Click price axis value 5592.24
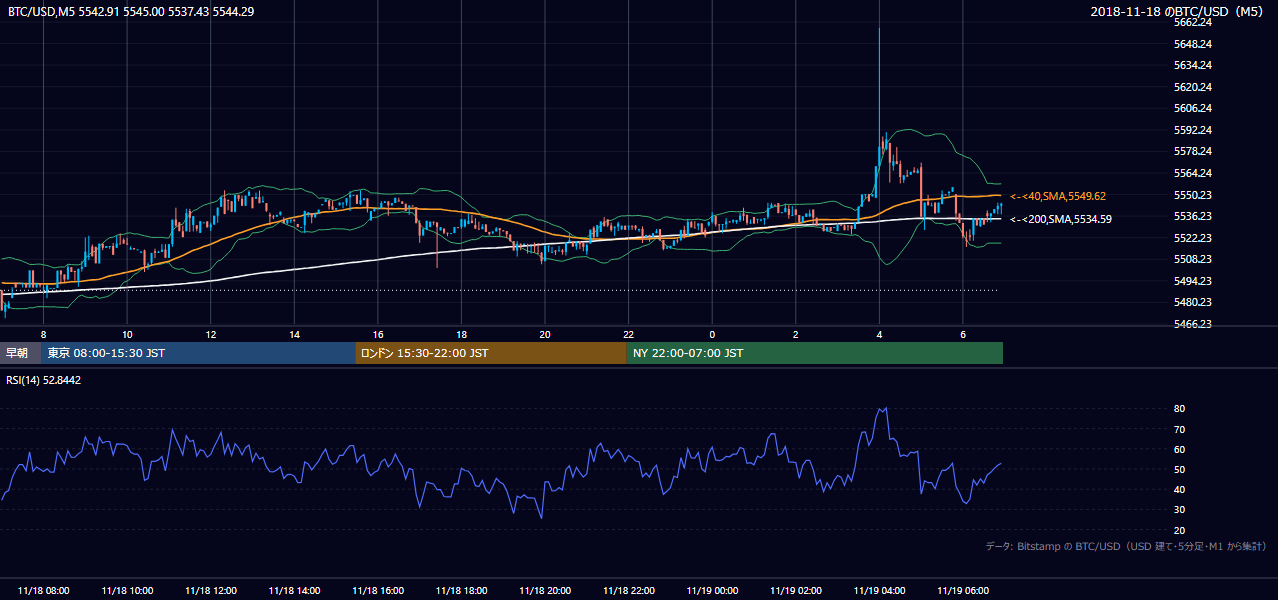1278x600 pixels. tap(1193, 130)
